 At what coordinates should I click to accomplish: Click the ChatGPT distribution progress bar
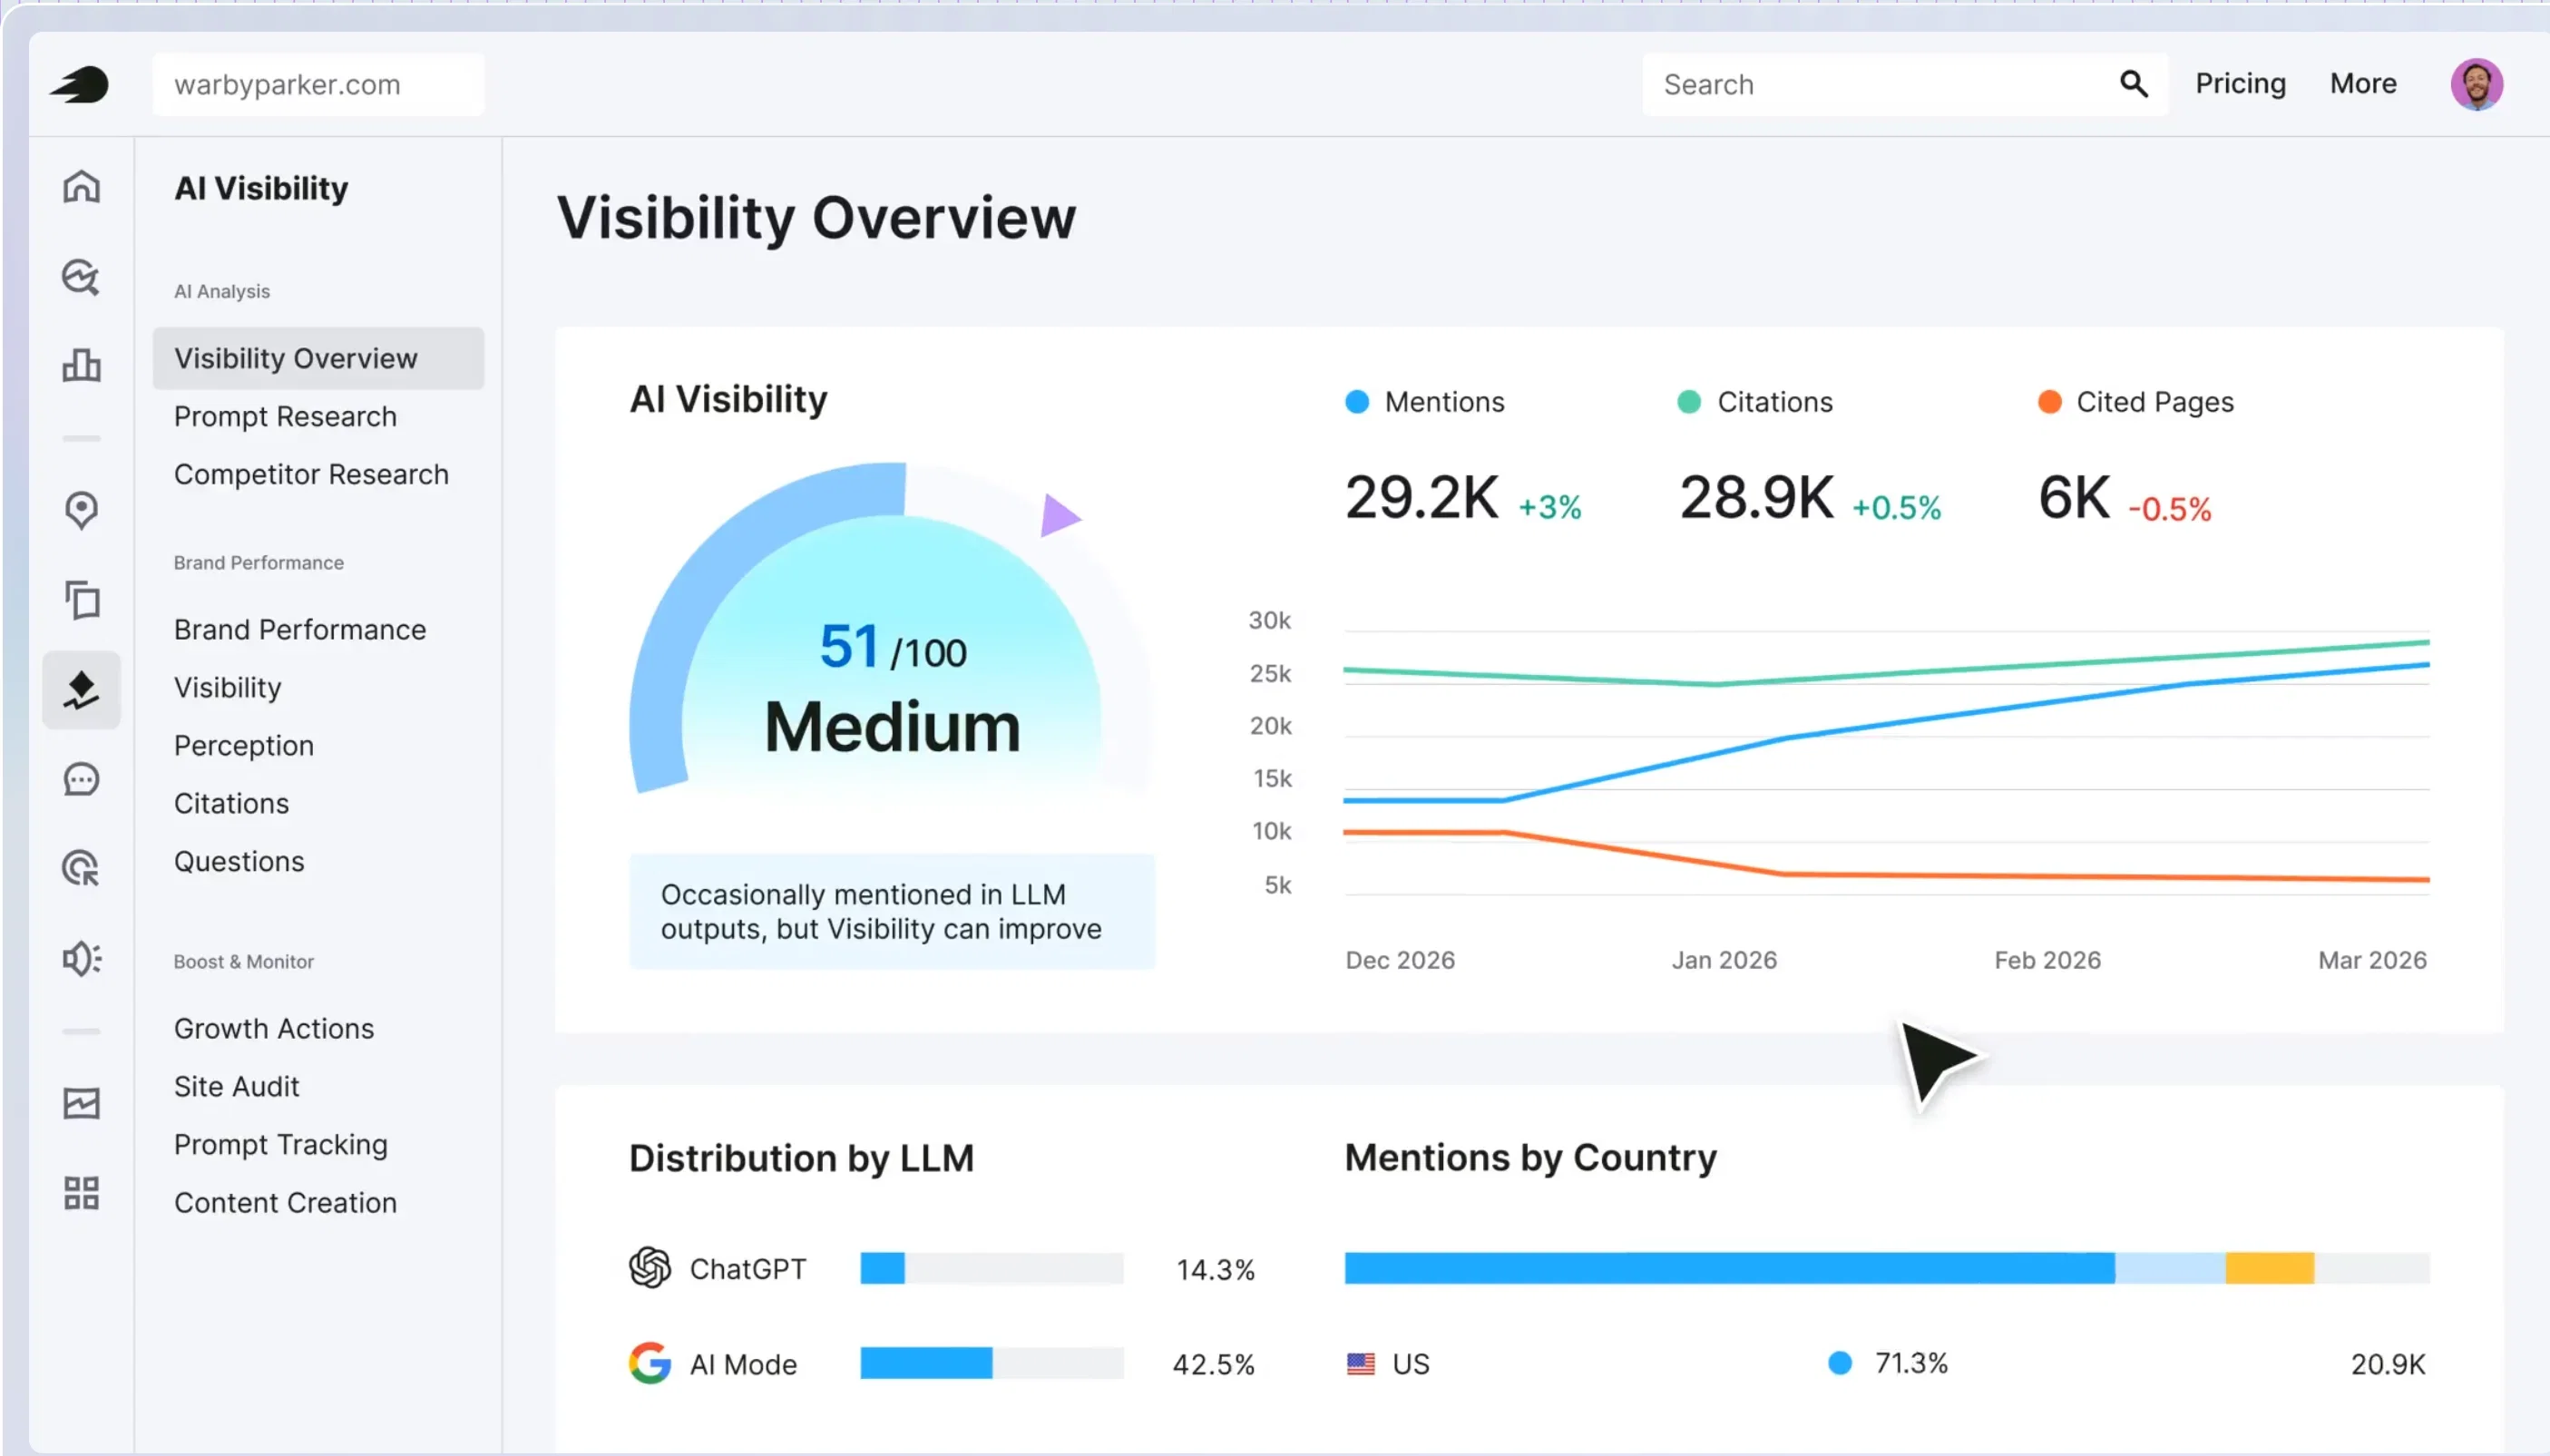click(x=991, y=1268)
